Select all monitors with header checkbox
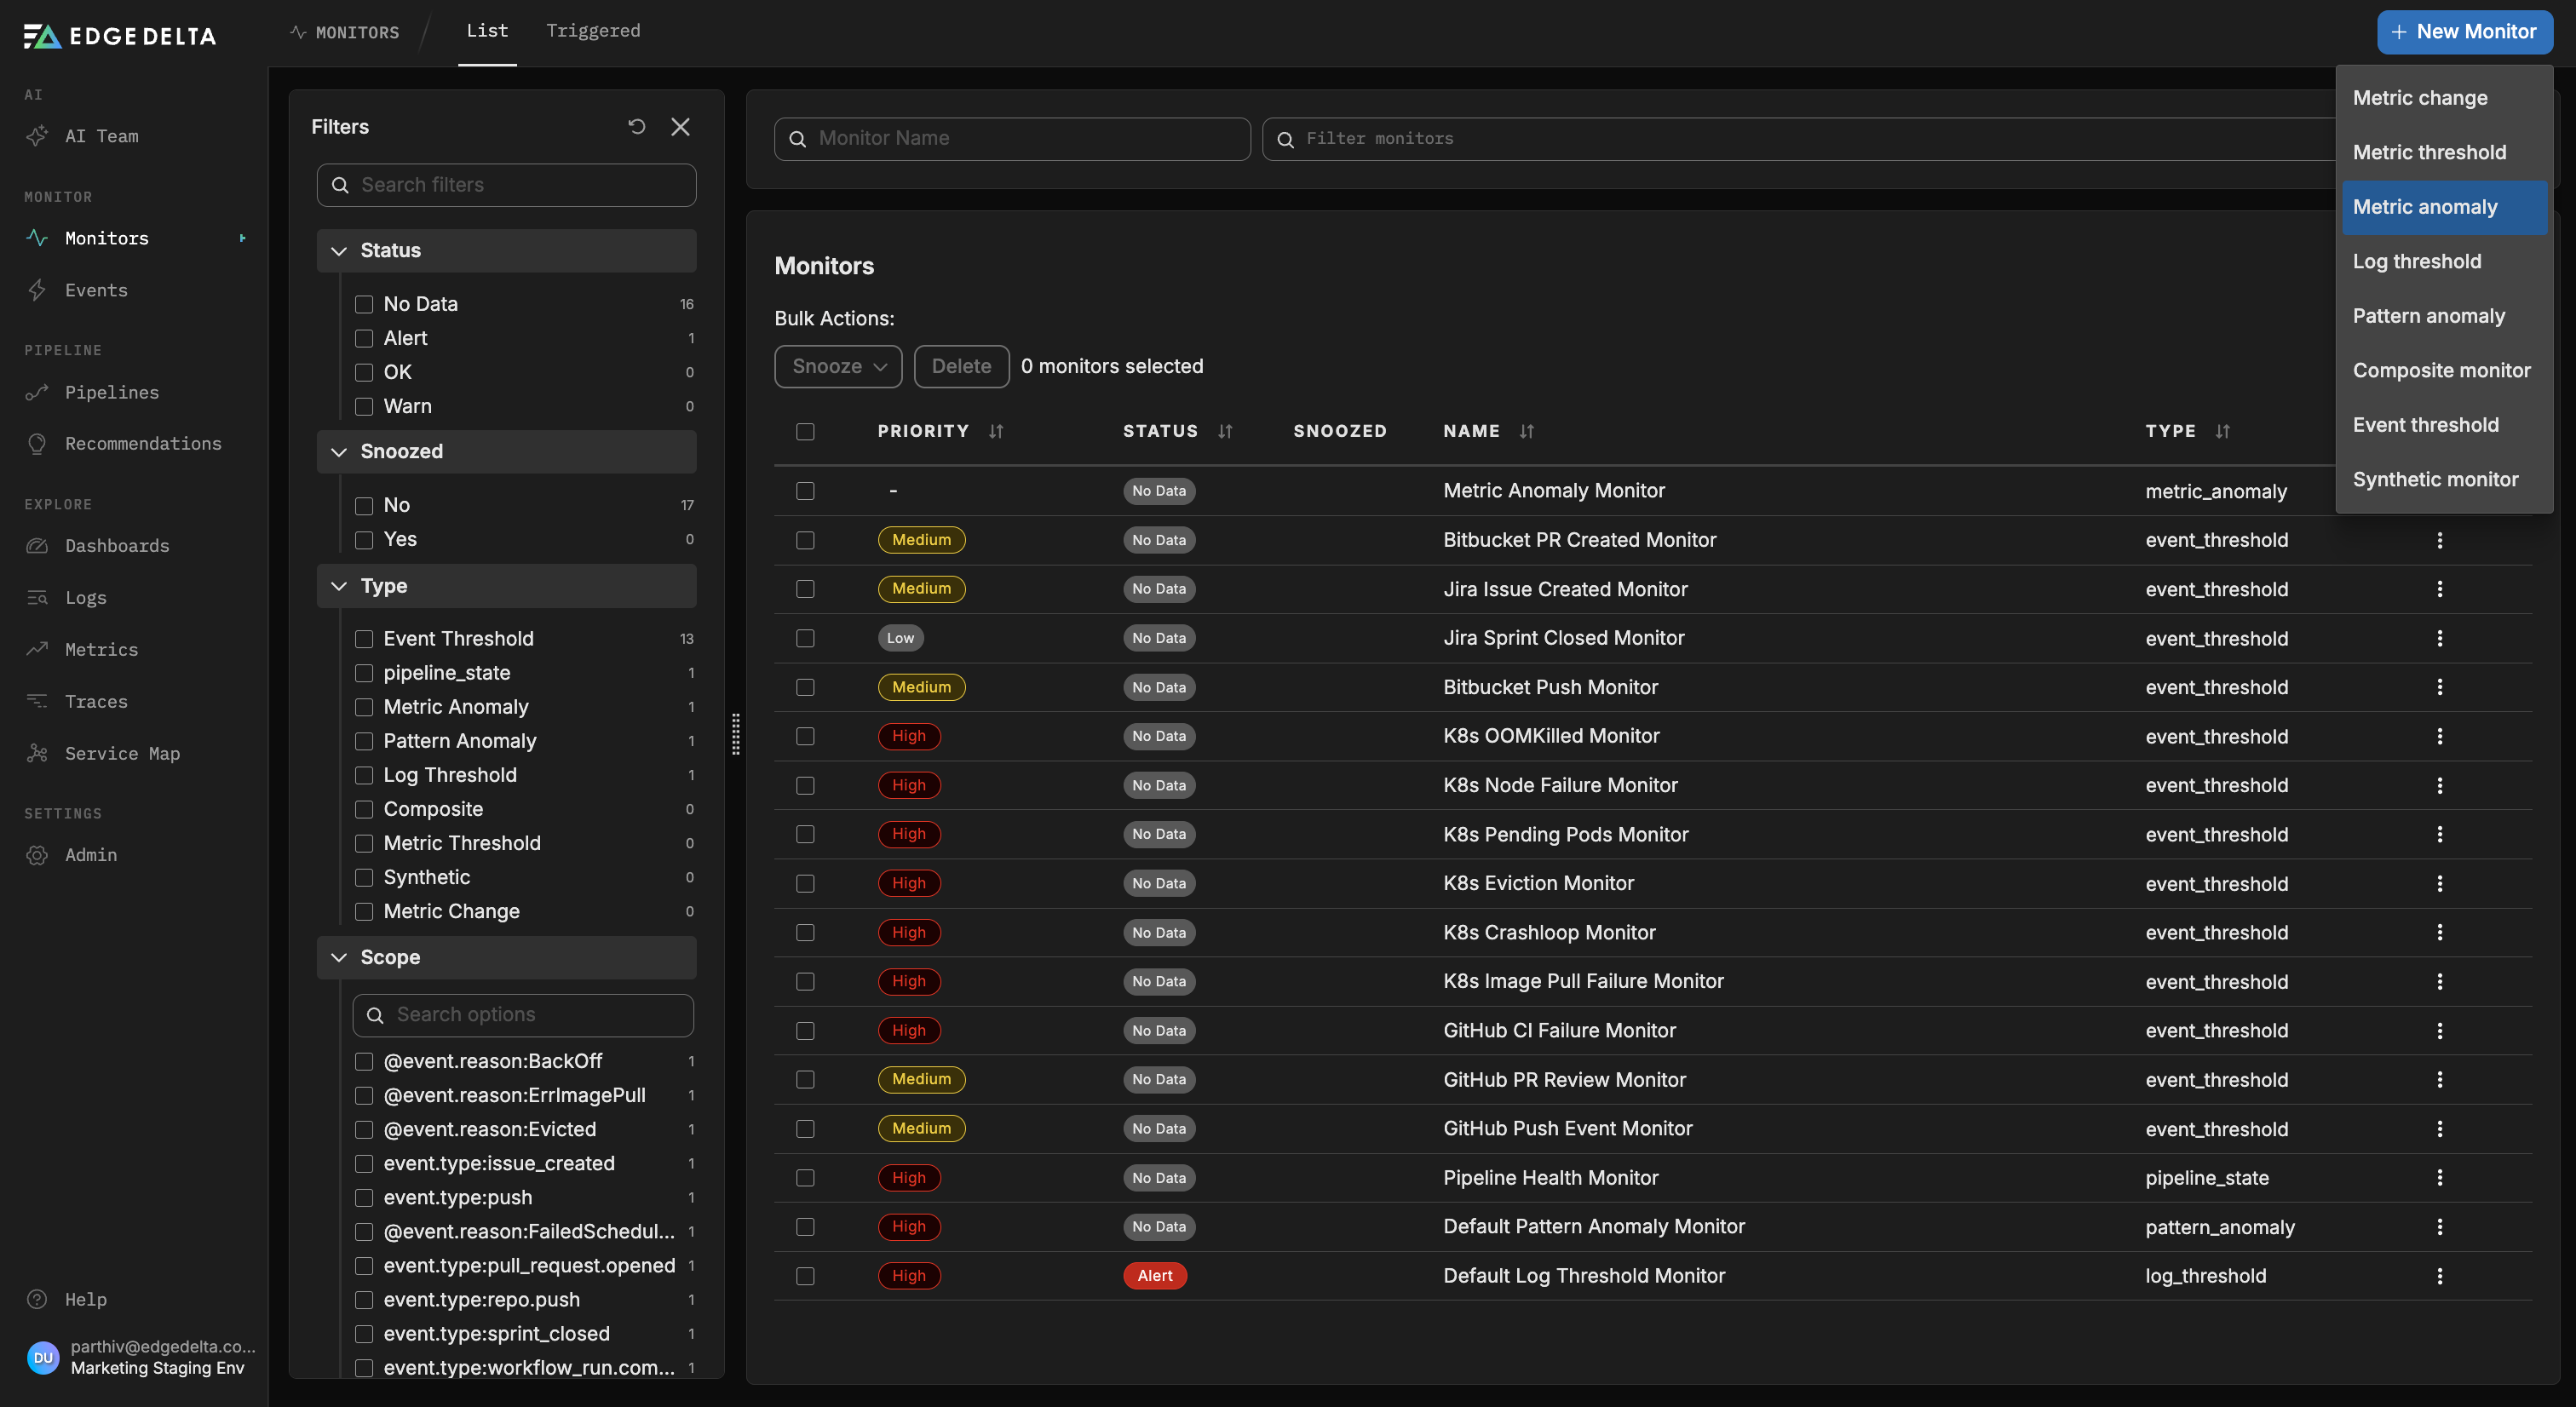This screenshot has height=1407, width=2576. click(x=805, y=431)
